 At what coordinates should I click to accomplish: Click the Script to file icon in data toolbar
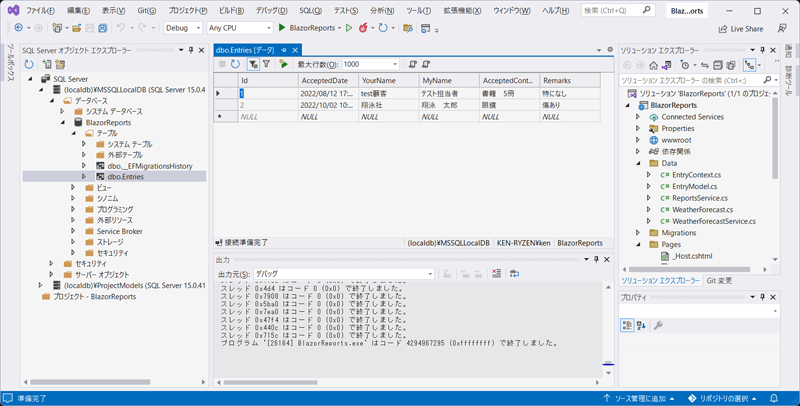tap(426, 64)
